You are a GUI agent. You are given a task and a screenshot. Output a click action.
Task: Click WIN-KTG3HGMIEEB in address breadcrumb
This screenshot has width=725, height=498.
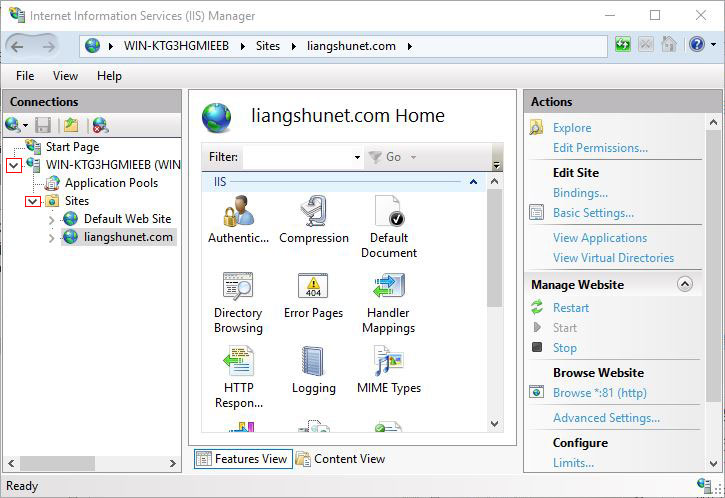click(176, 46)
